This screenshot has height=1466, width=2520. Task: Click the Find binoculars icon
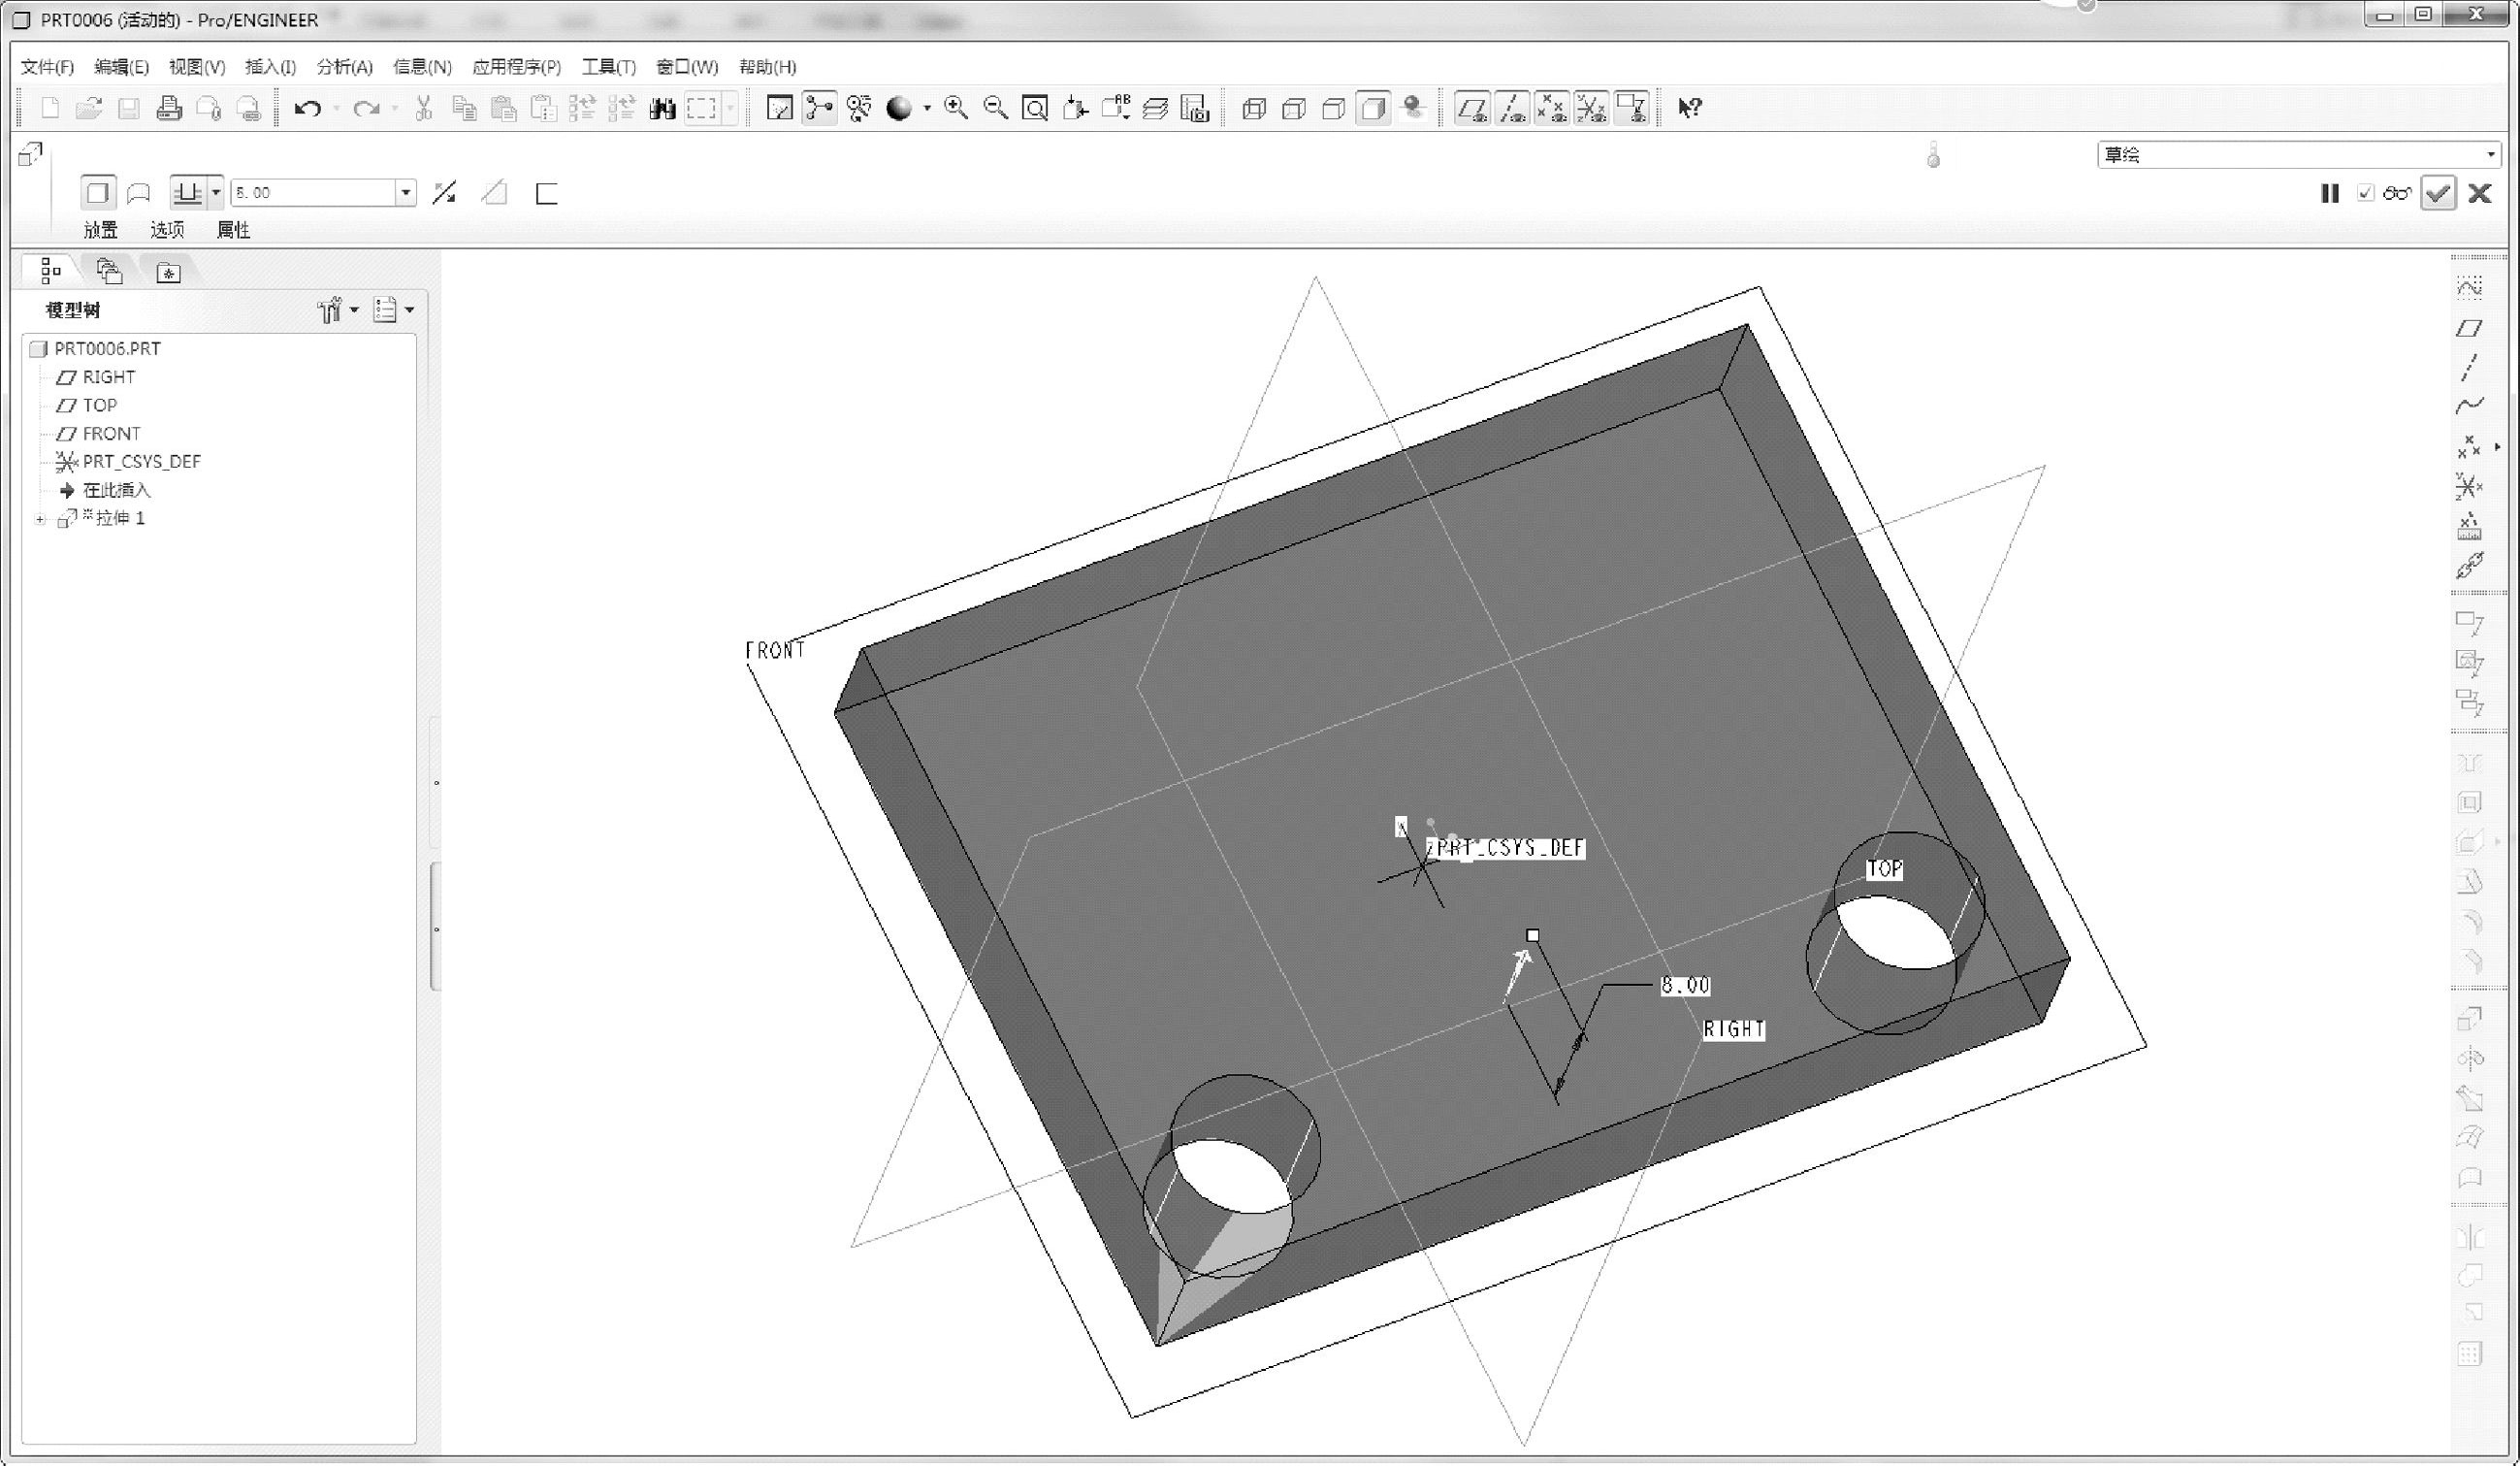662,108
